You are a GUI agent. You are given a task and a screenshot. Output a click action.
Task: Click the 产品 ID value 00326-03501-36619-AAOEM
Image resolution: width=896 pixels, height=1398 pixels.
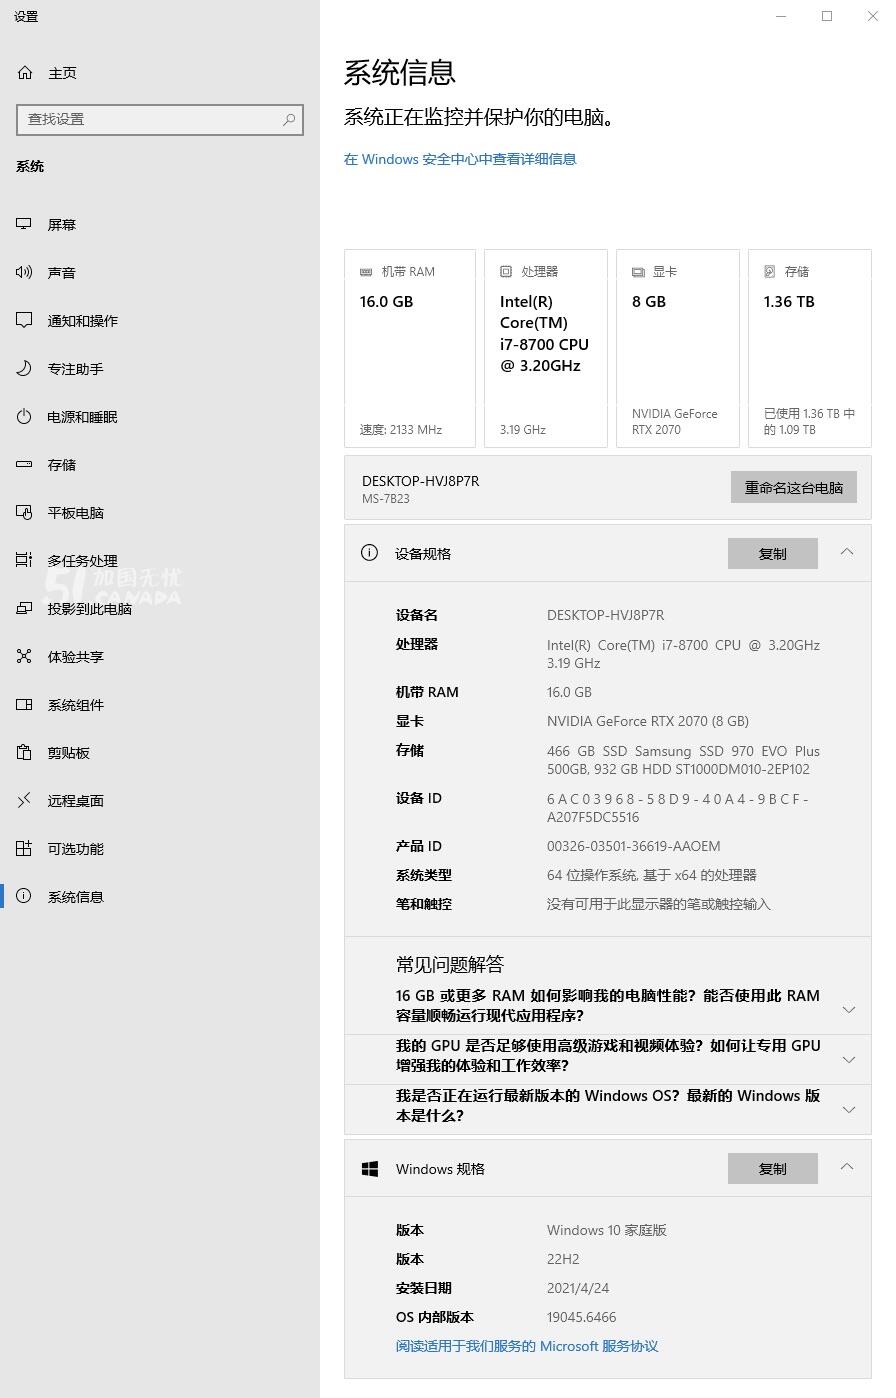(x=633, y=846)
